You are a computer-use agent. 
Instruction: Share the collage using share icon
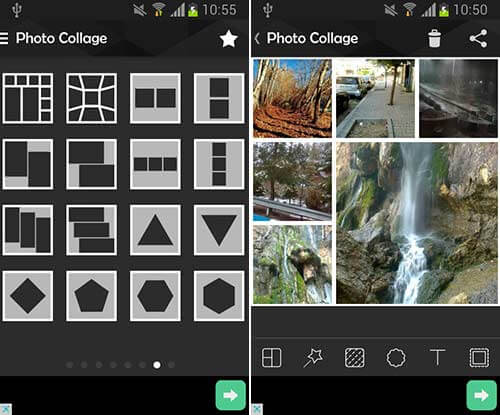479,38
